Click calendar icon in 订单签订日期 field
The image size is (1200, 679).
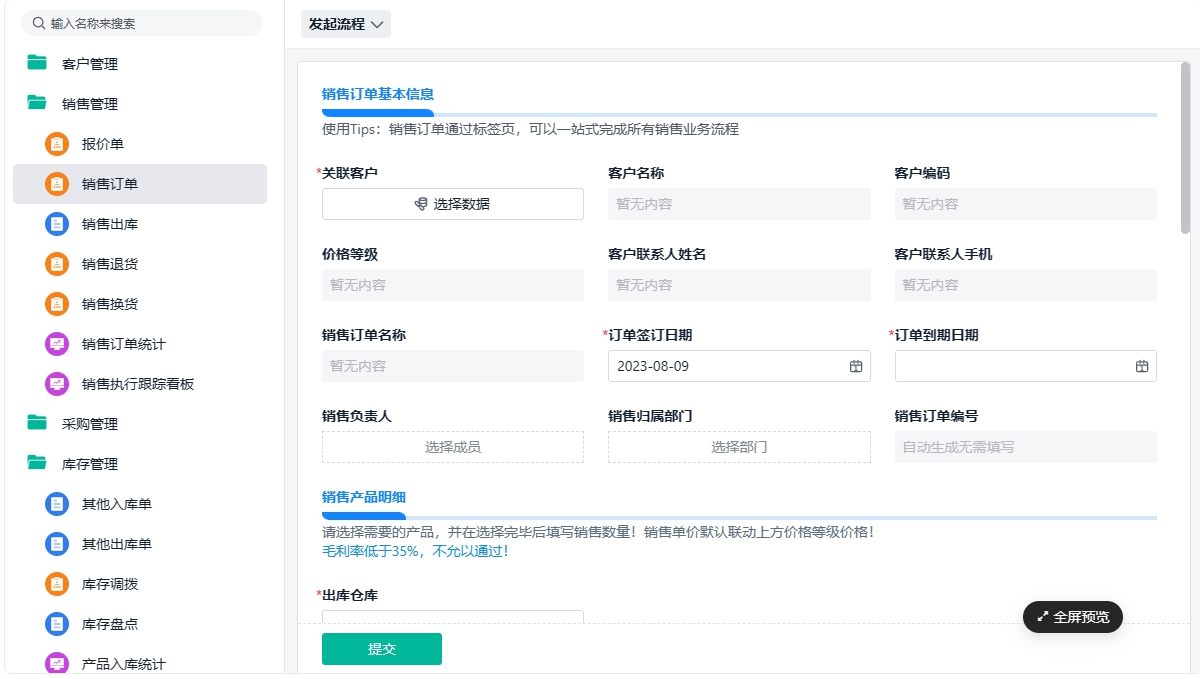(856, 366)
